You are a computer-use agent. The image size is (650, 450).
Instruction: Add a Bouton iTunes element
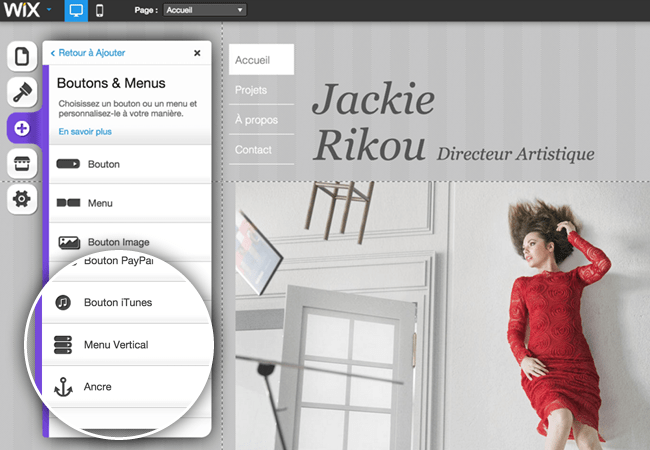coord(124,302)
